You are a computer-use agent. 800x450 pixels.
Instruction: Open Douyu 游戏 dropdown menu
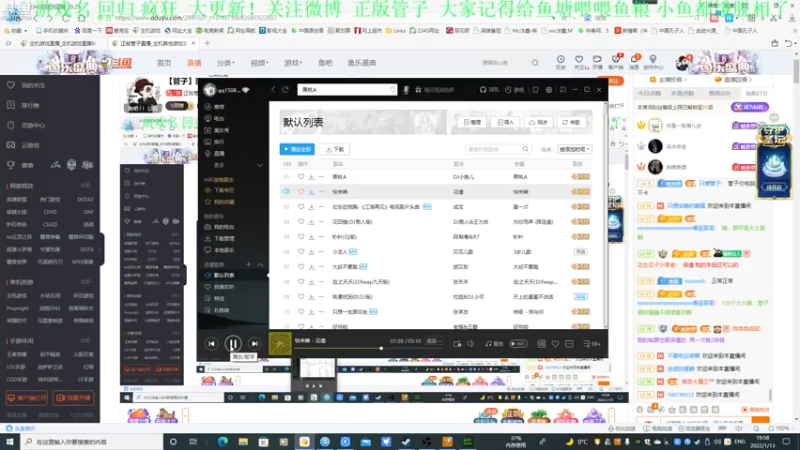pyautogui.click(x=293, y=63)
